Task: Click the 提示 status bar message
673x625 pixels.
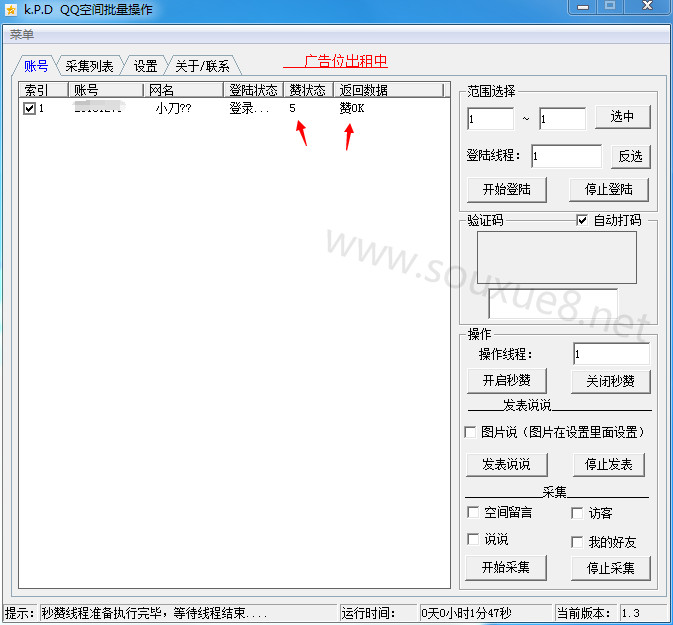Action: 188,613
